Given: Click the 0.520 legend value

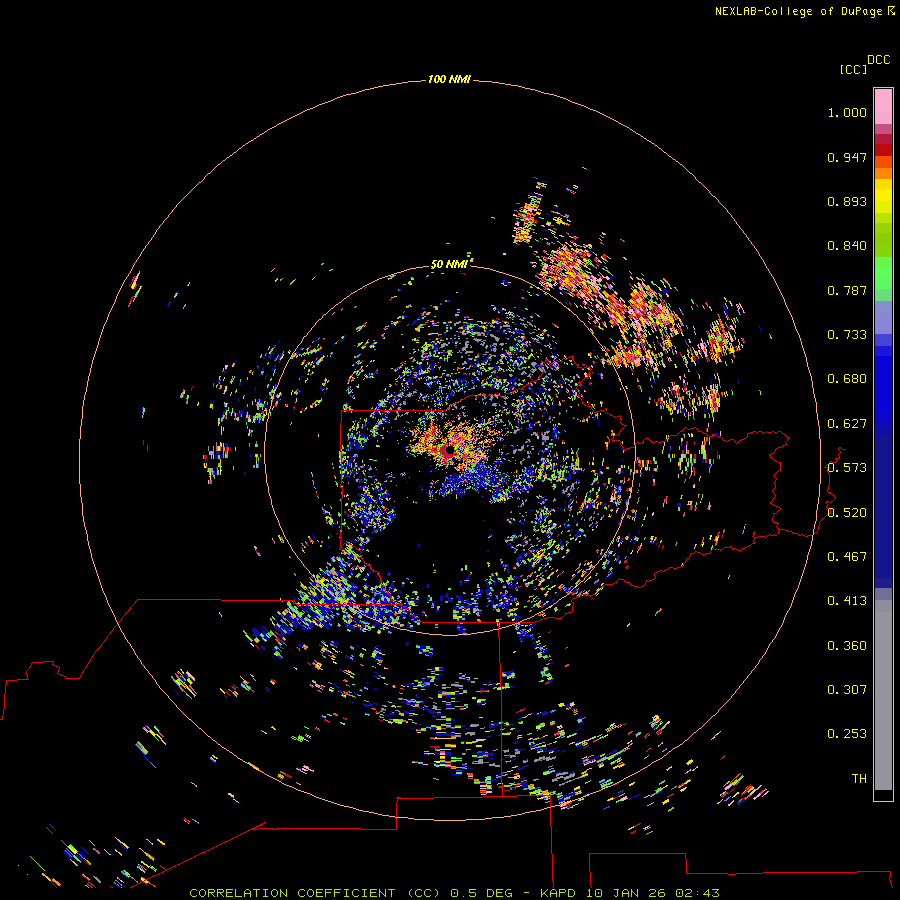Looking at the screenshot, I should [x=847, y=513].
